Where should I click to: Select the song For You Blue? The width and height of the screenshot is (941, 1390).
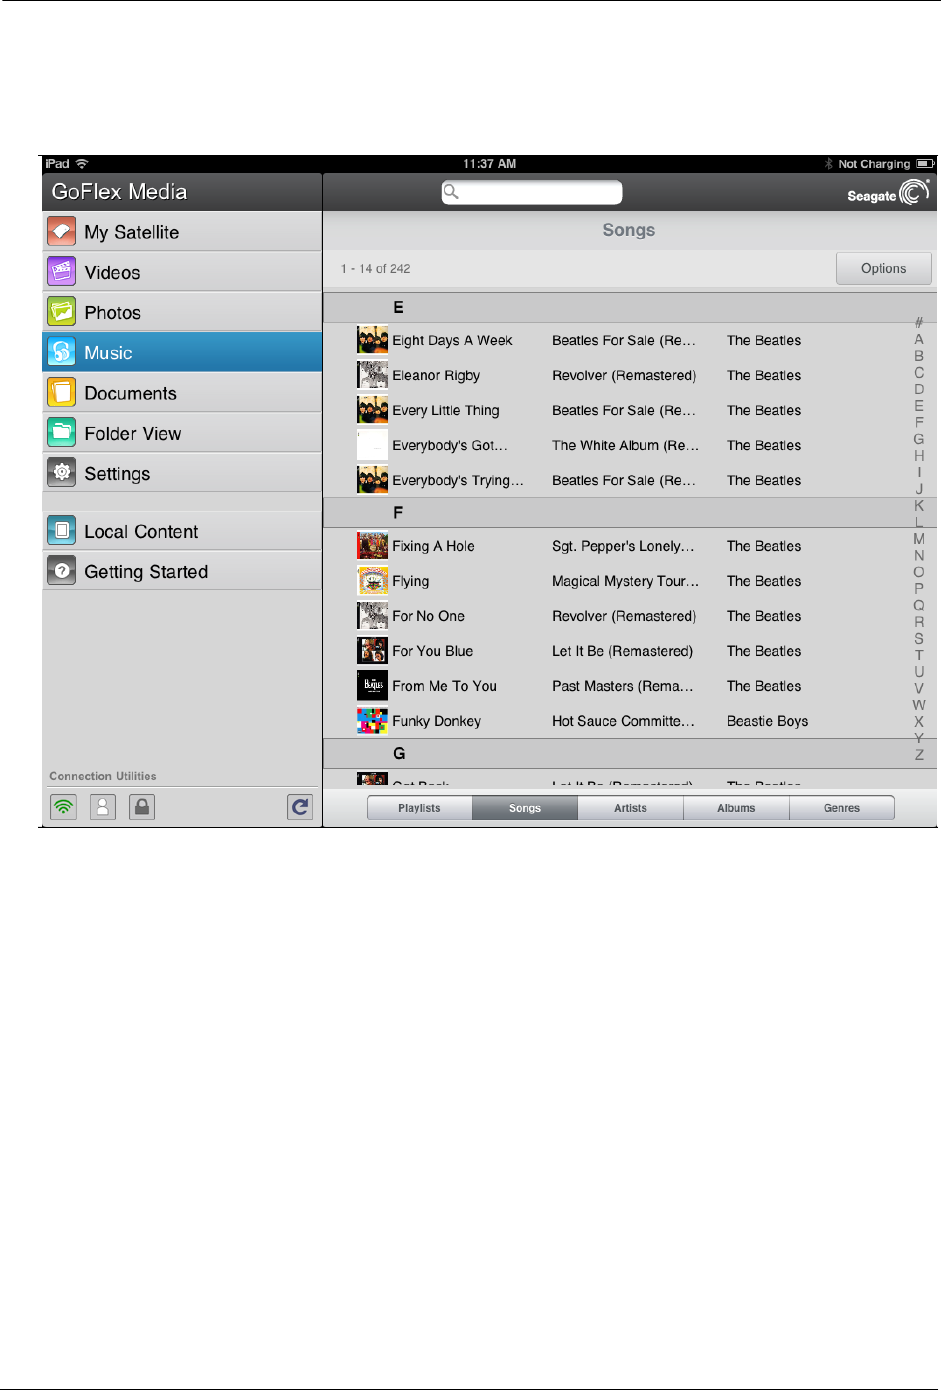pos(433,651)
